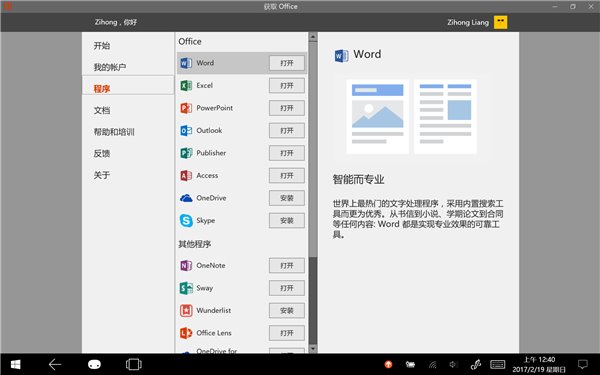
Task: Open the touch keyboard tray icon
Action: [497, 365]
